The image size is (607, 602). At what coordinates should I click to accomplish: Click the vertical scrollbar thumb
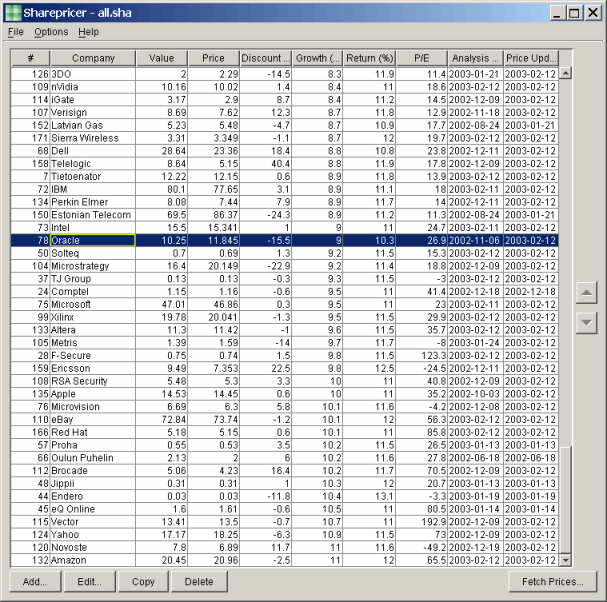click(x=565, y=500)
